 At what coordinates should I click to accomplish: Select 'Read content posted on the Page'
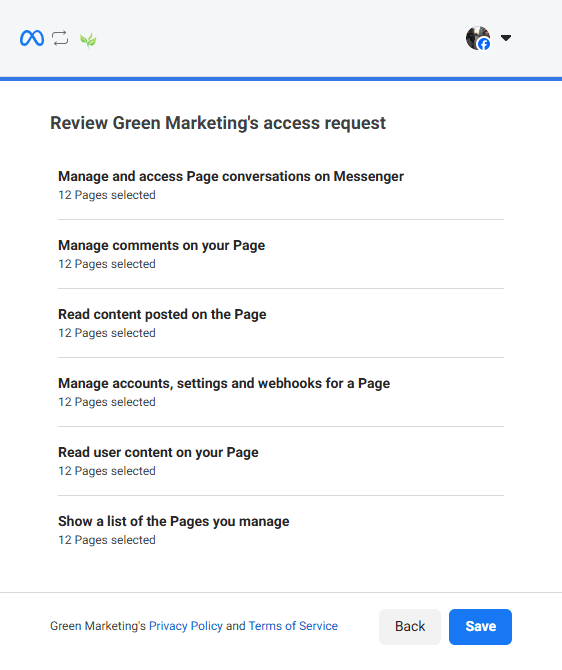(x=281, y=323)
